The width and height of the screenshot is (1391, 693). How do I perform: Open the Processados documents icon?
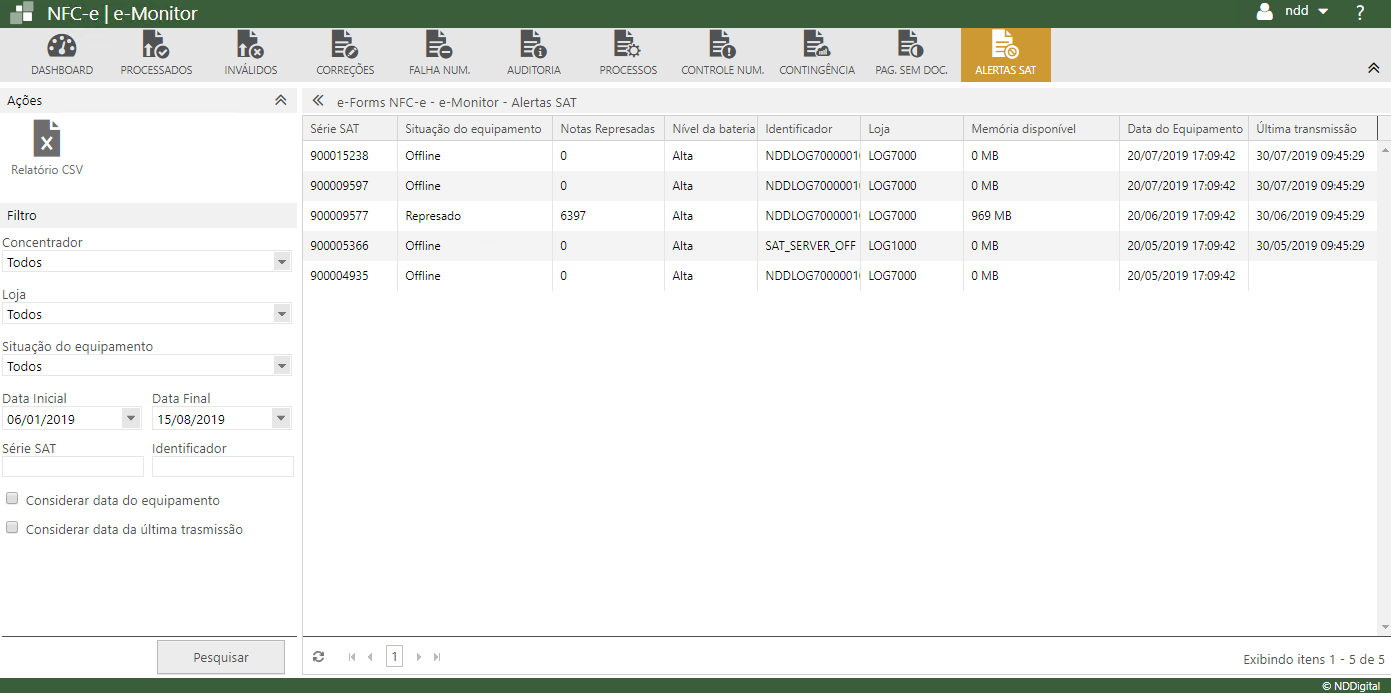156,46
